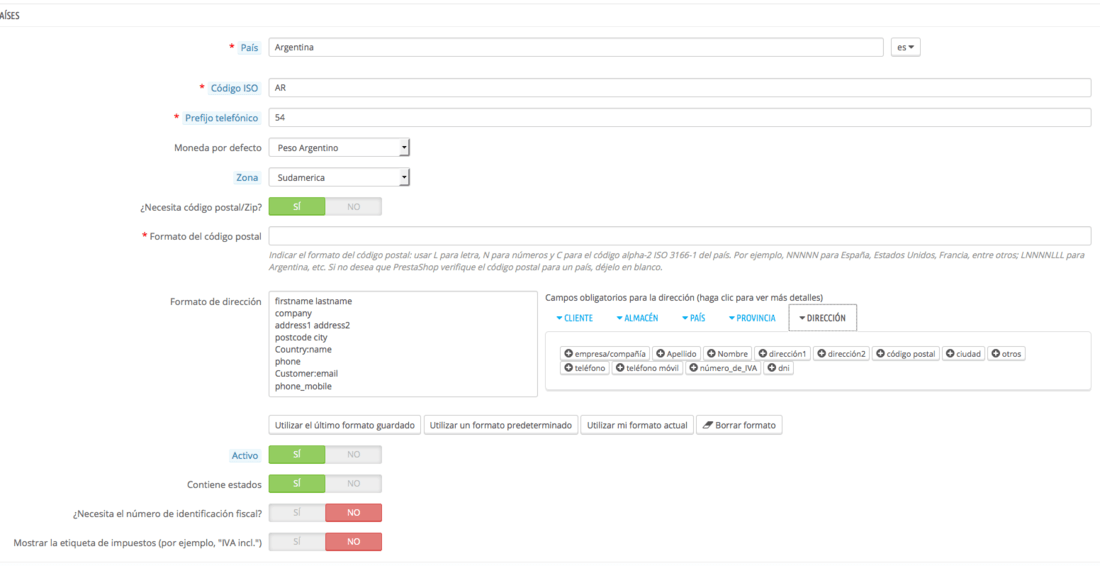Click 'Country:name' line in address format

pyautogui.click(x=303, y=349)
